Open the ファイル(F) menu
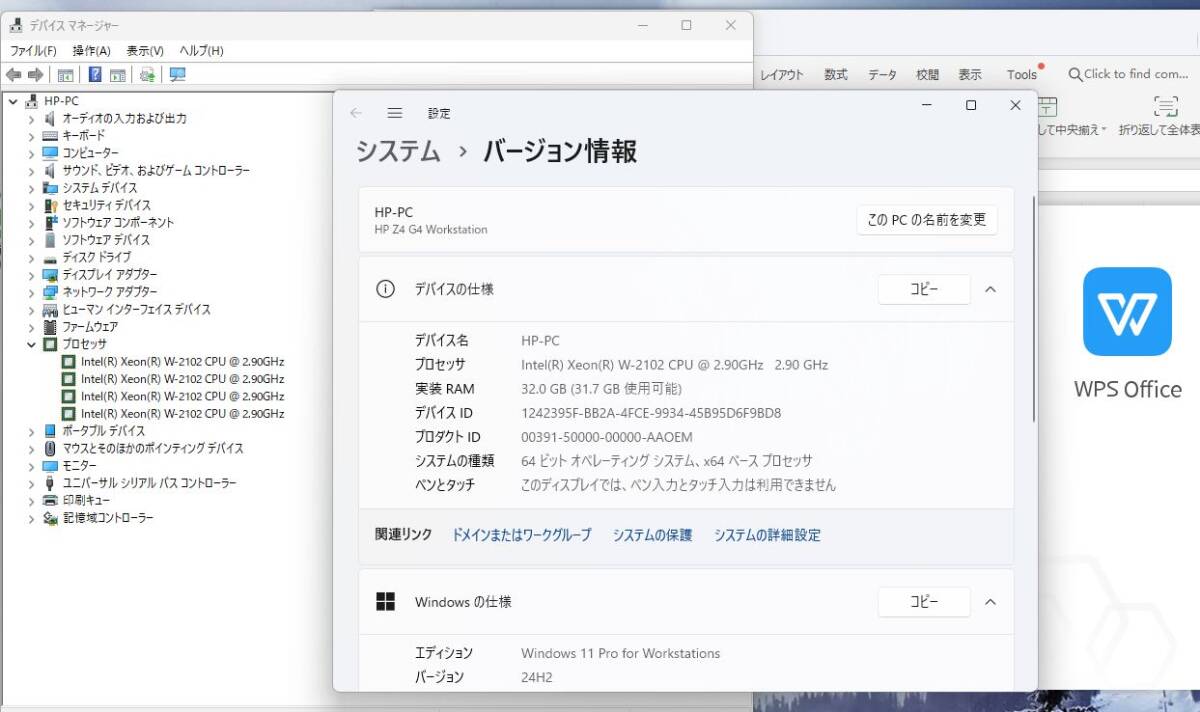The image size is (1200, 712). pos(34,51)
